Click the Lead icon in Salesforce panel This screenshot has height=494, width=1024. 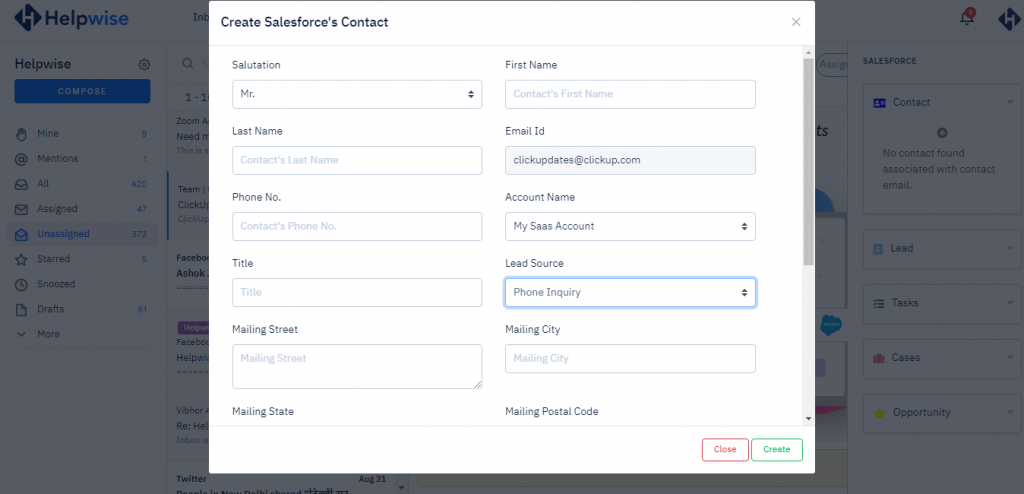[x=878, y=249]
